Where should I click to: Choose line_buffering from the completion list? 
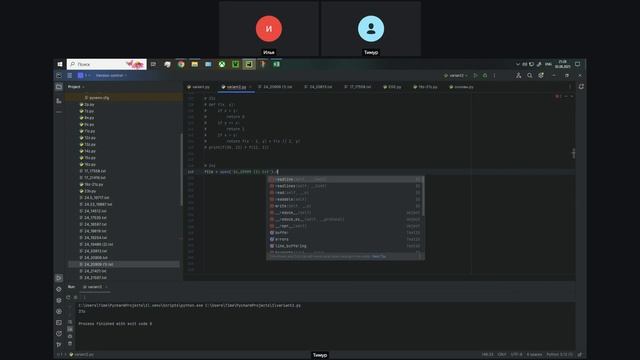[x=345, y=246]
